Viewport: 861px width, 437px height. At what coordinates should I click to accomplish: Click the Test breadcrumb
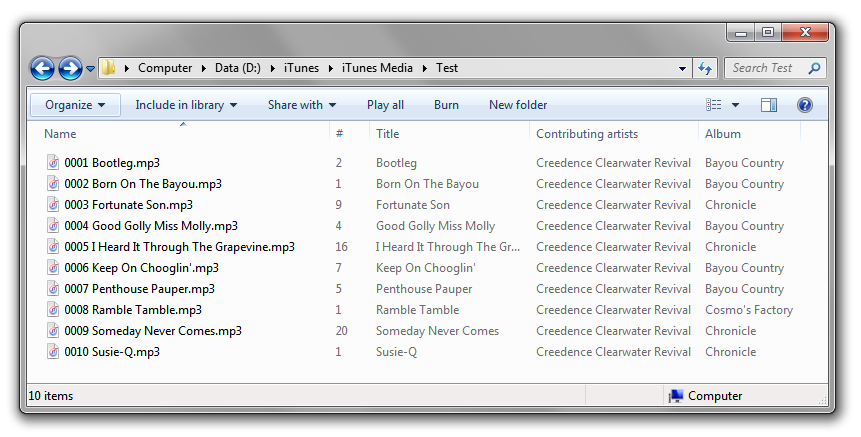coord(447,68)
